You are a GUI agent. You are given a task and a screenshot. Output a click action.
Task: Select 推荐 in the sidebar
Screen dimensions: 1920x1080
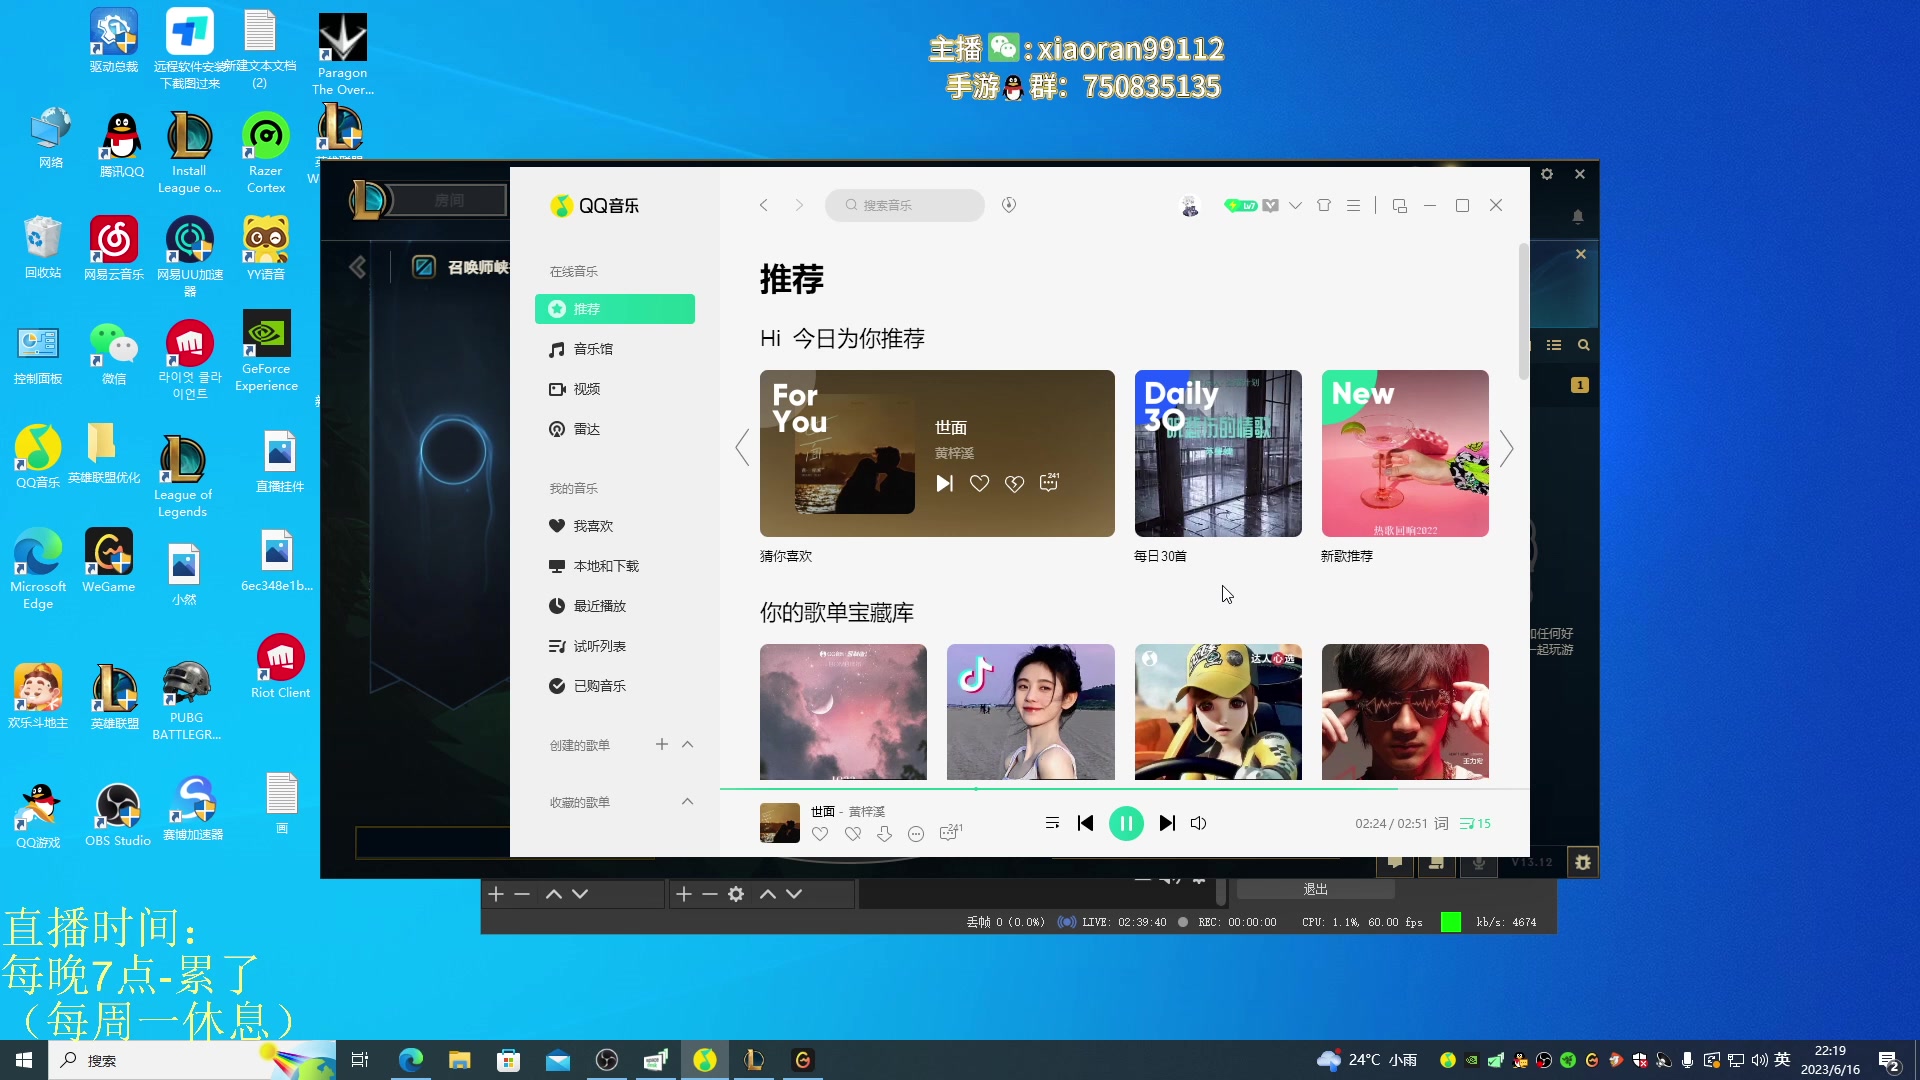(x=615, y=309)
